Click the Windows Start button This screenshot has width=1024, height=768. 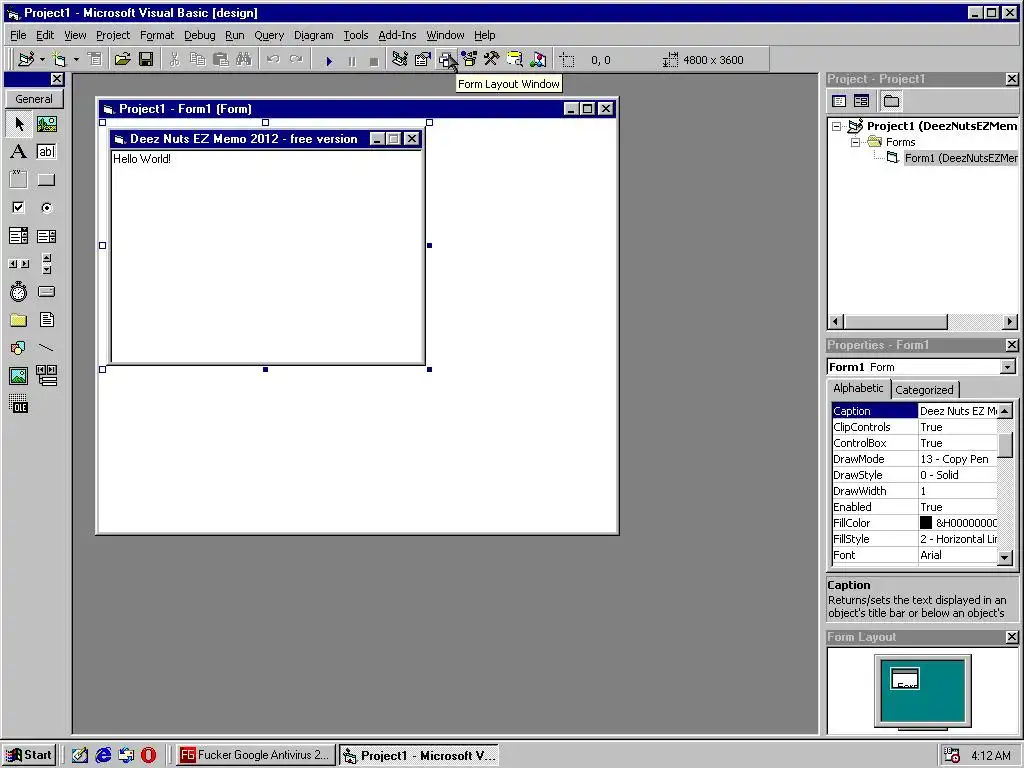tap(28, 756)
